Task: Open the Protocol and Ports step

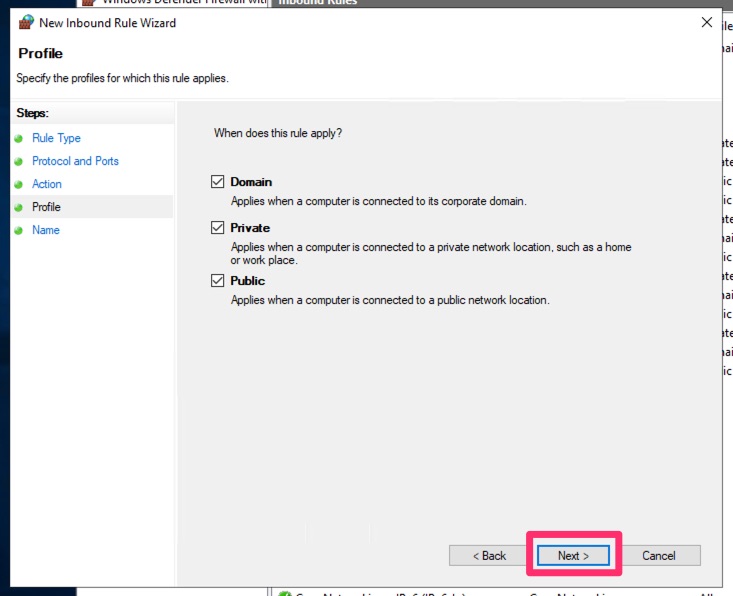Action: (75, 161)
